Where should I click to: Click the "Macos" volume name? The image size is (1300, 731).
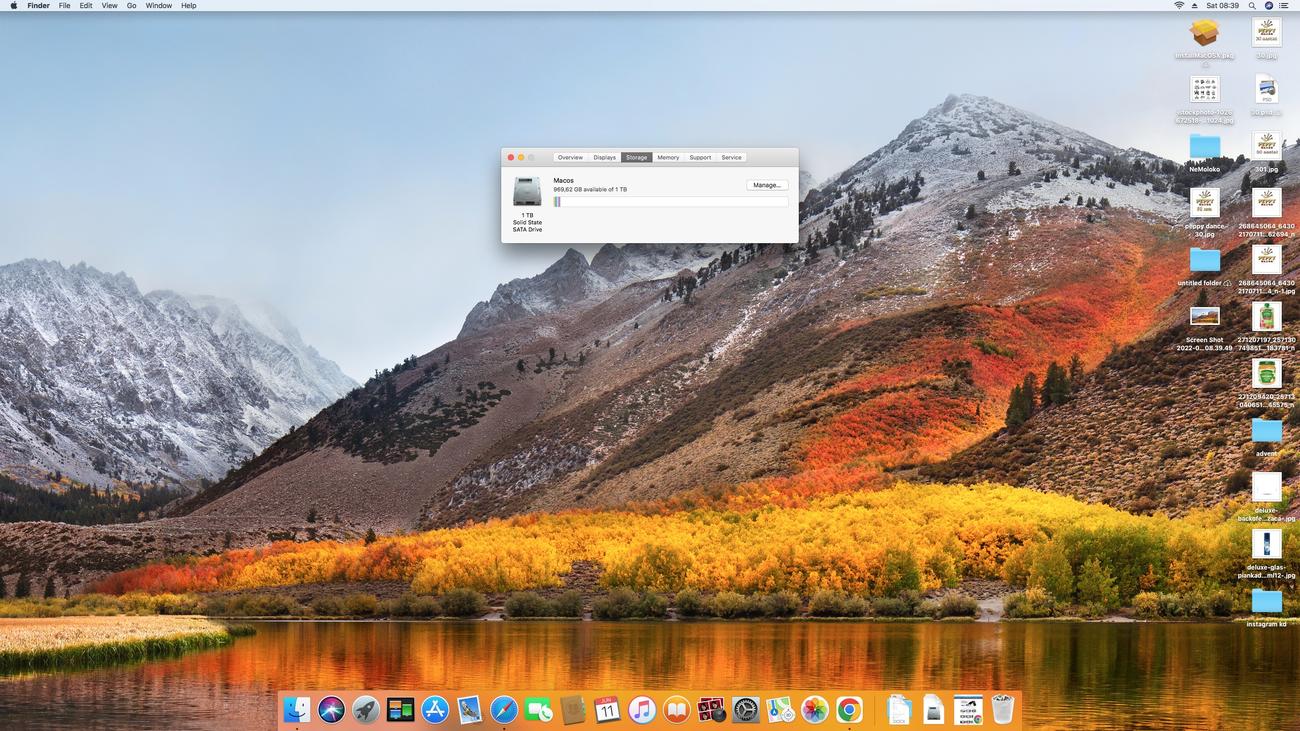point(563,180)
